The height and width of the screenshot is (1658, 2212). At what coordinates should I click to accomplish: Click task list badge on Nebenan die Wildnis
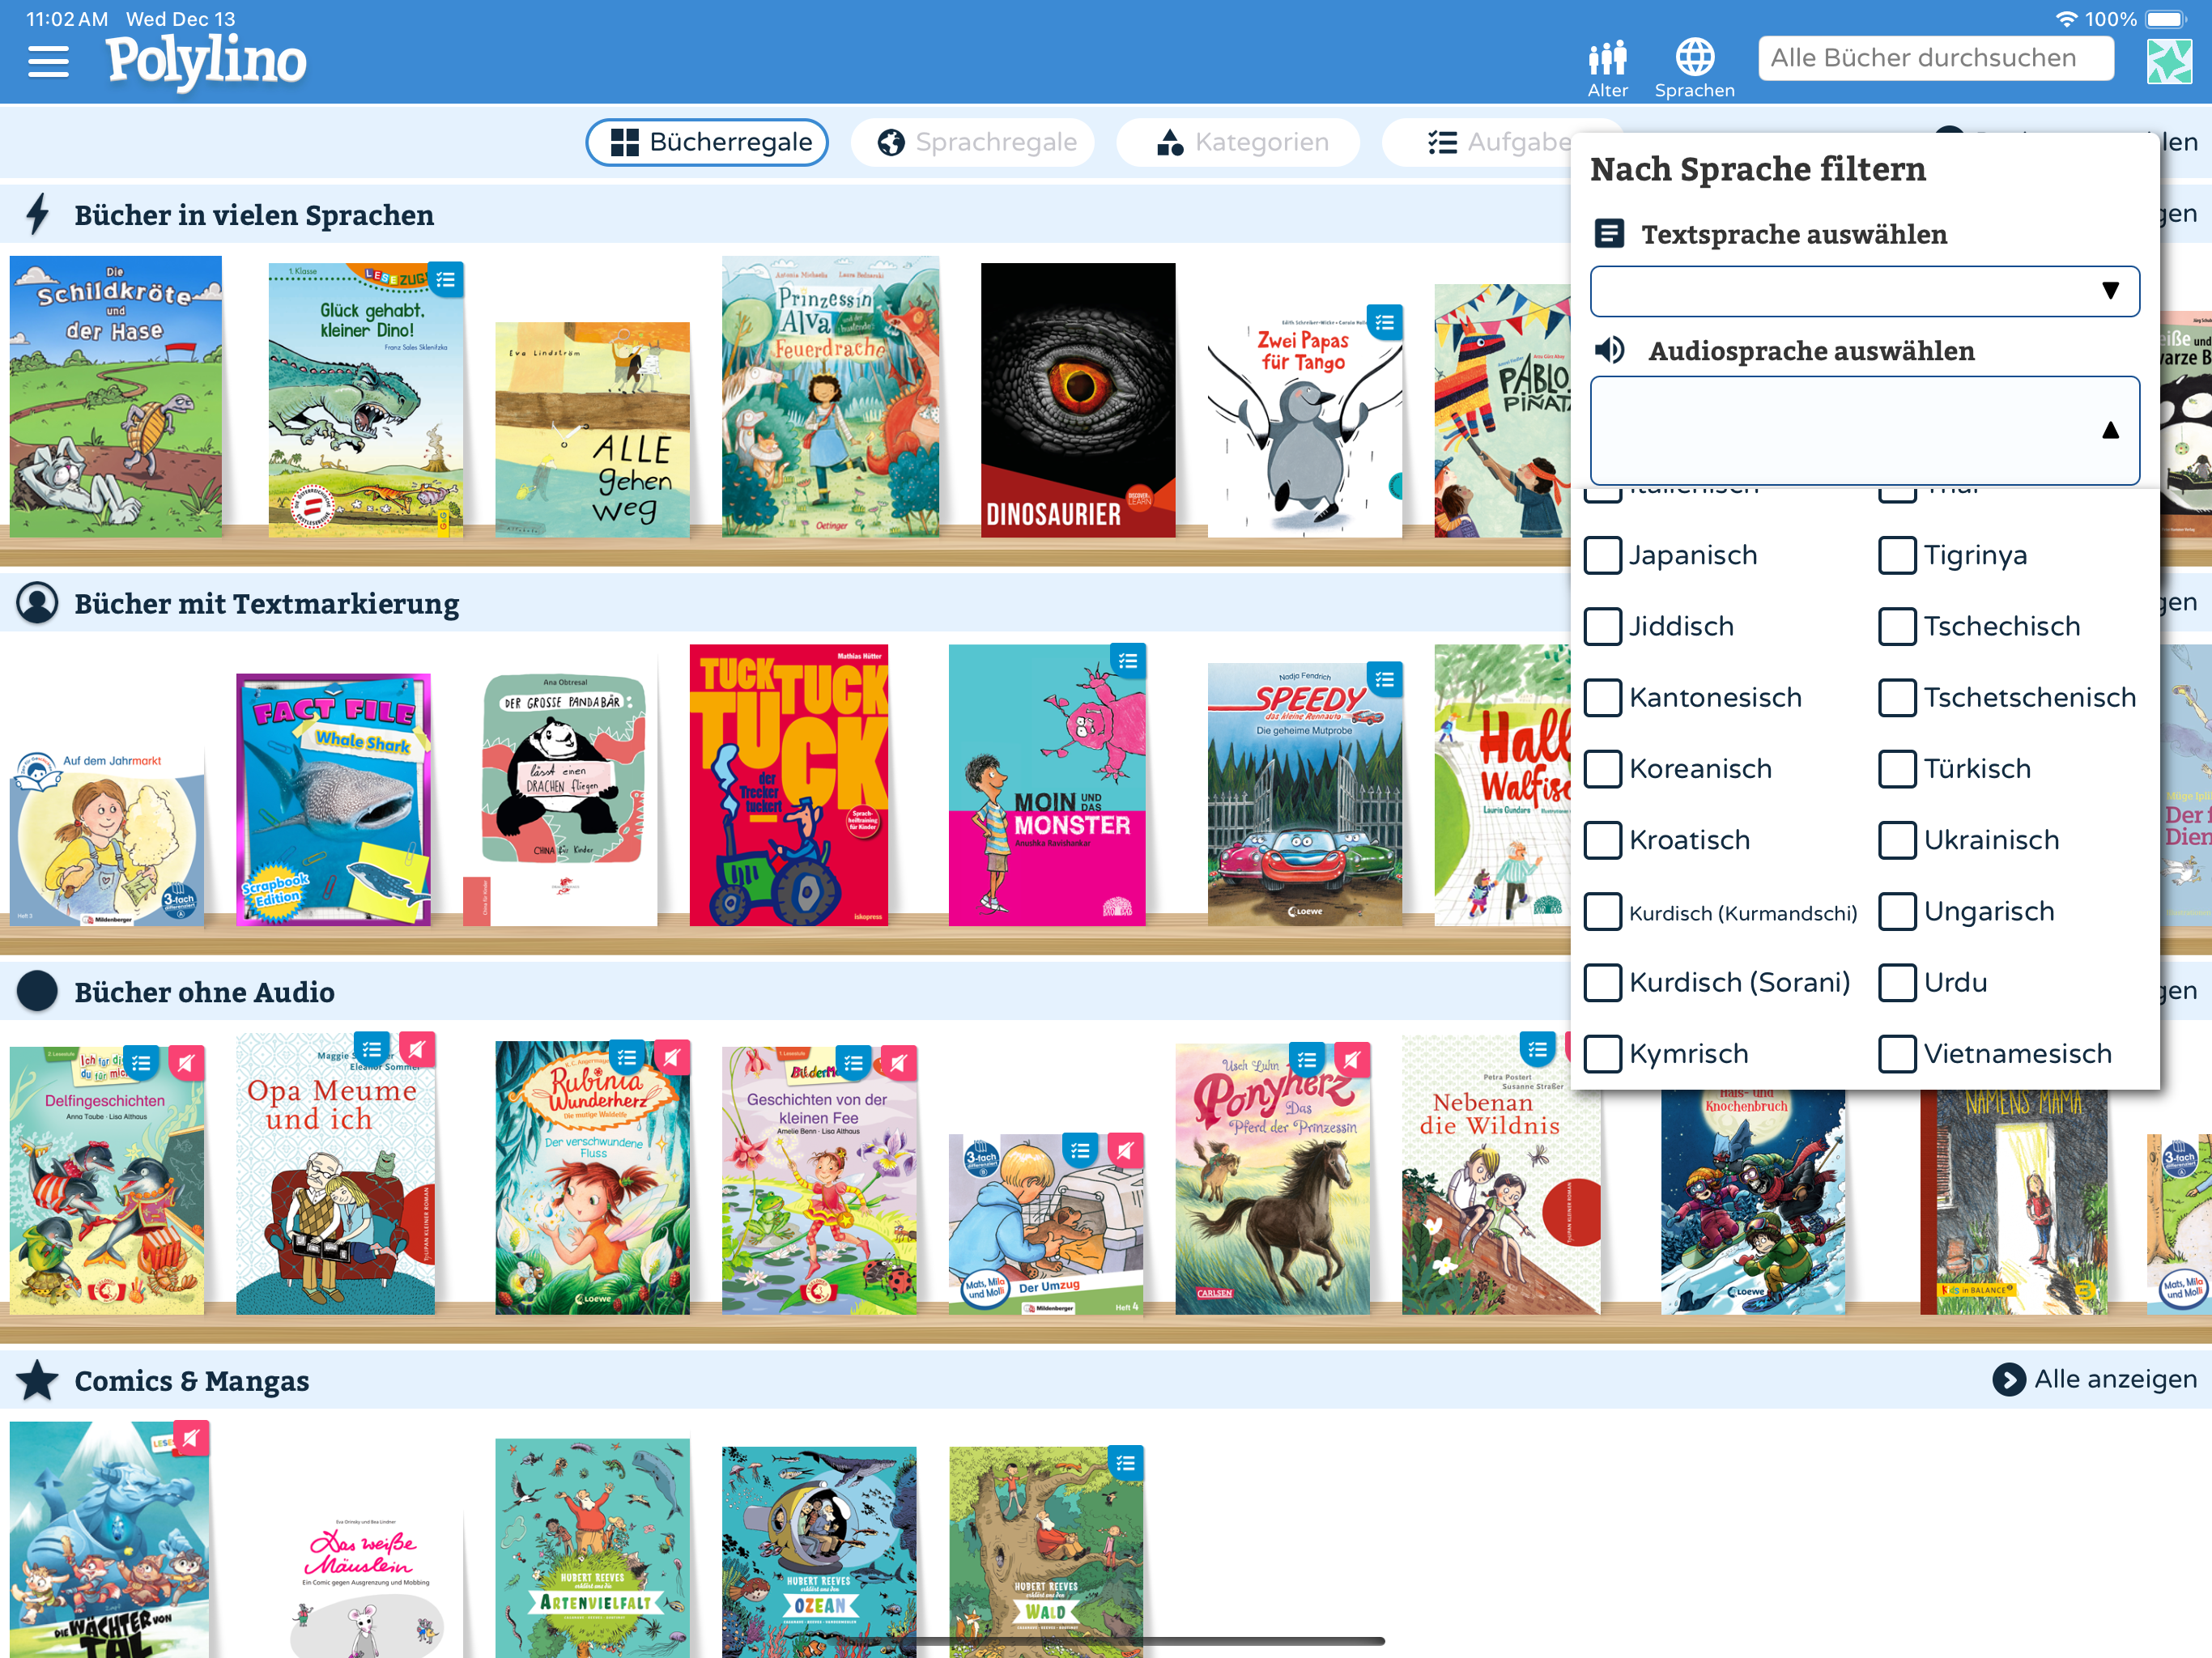point(1537,1049)
